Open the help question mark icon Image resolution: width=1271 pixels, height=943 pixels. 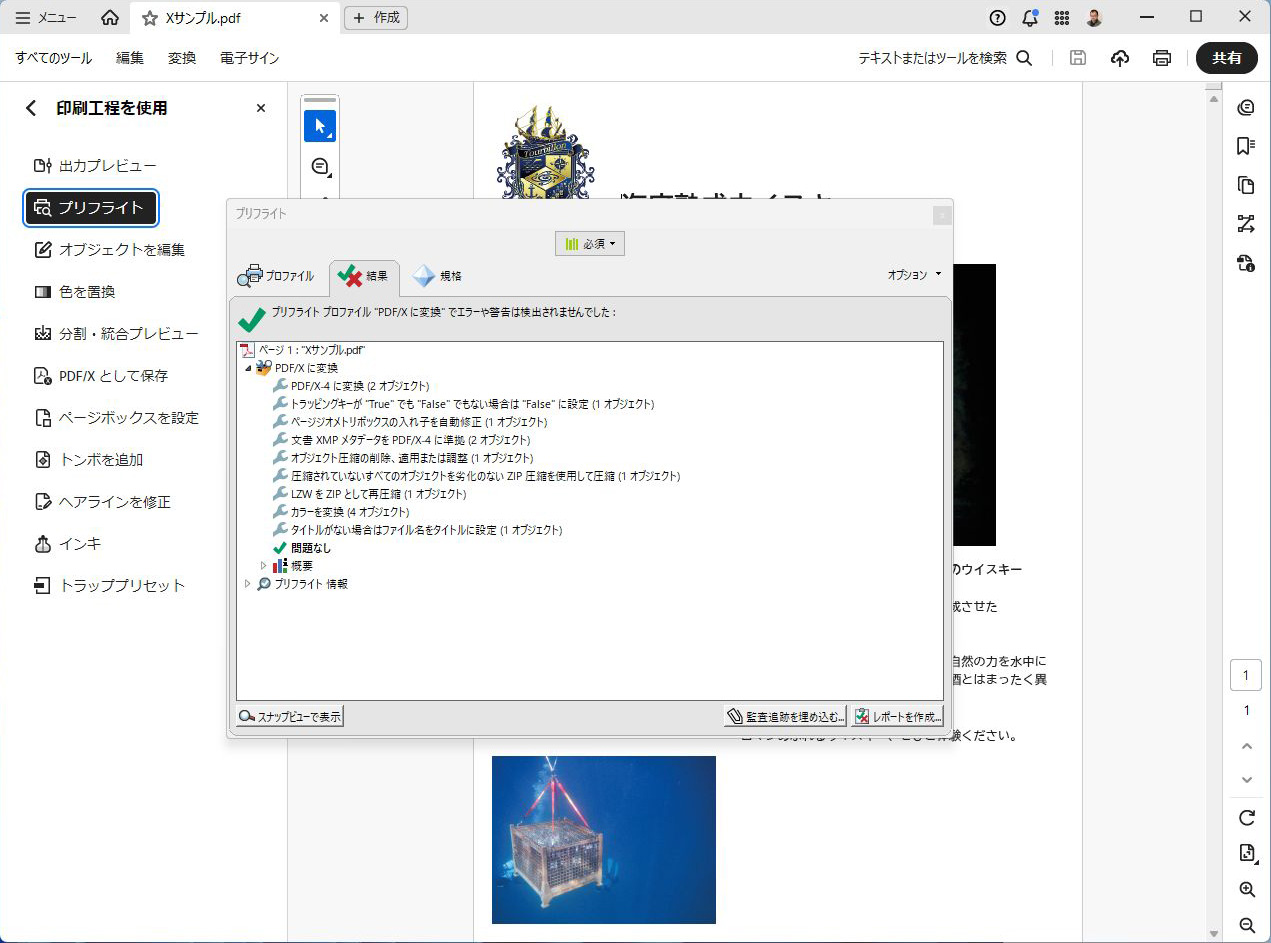997,17
